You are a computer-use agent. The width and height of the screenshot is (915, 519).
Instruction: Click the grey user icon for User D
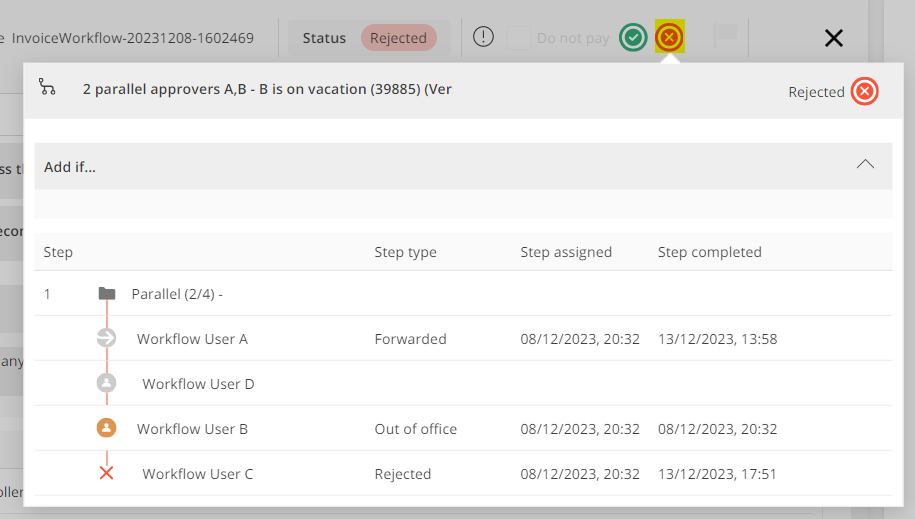[x=107, y=383]
